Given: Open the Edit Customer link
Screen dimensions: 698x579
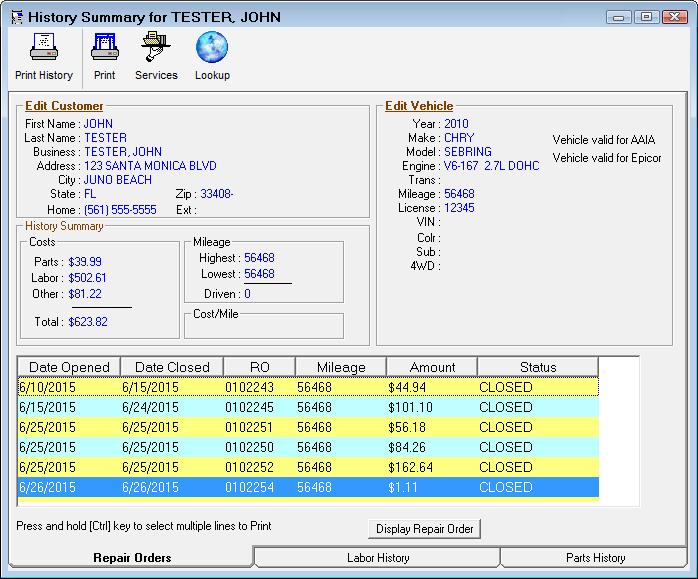Looking at the screenshot, I should pyautogui.click(x=64, y=106).
